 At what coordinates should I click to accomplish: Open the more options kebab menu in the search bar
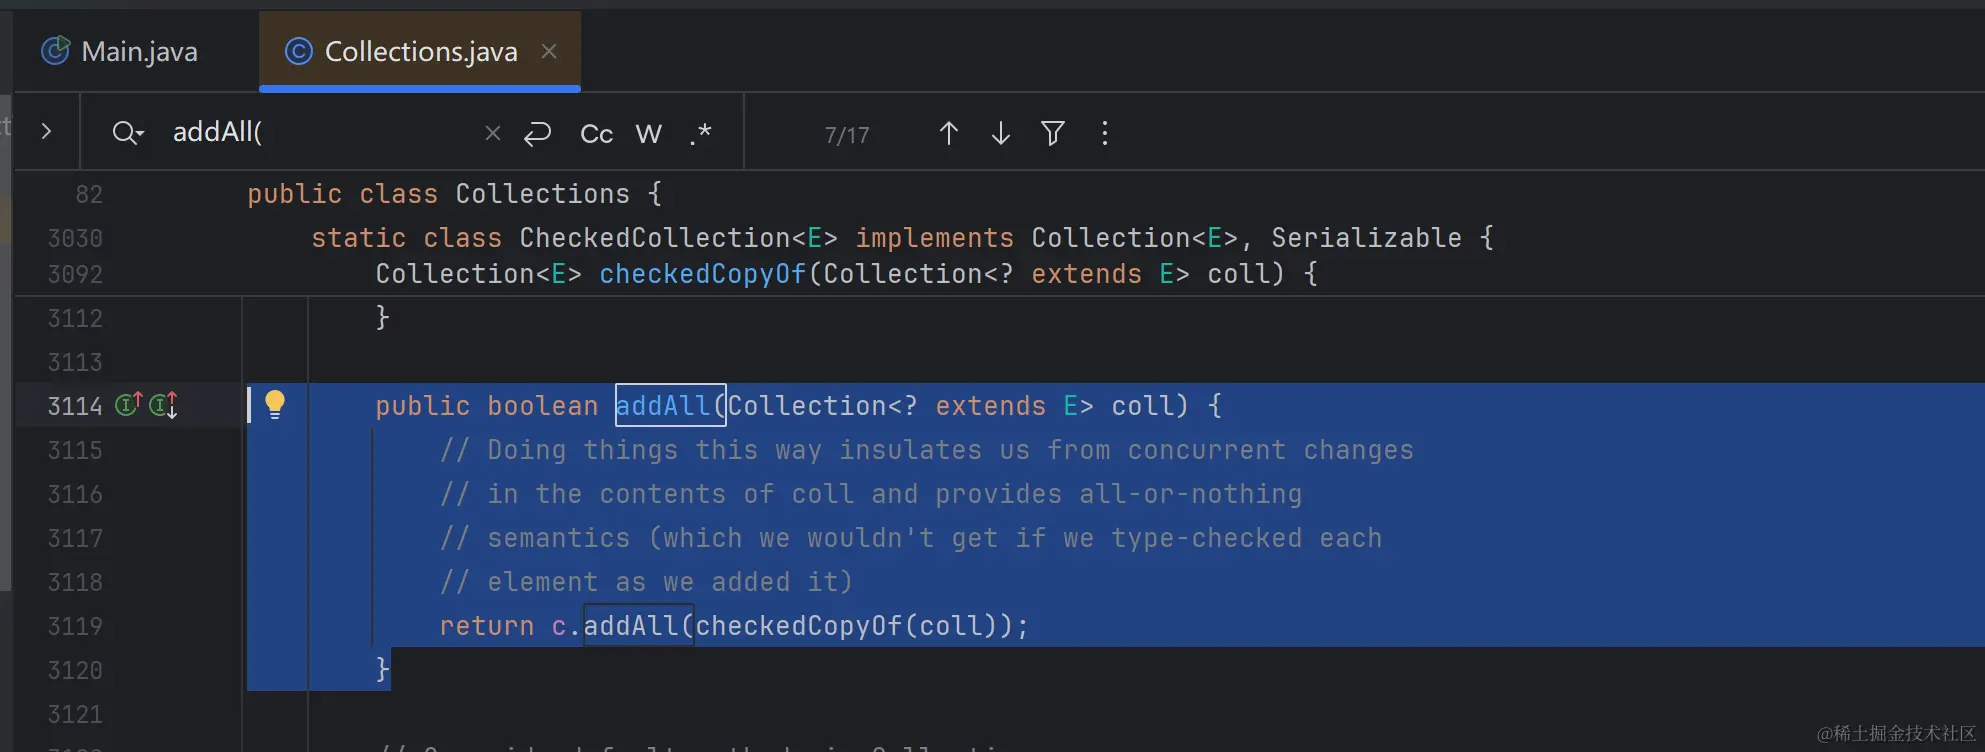(x=1105, y=133)
